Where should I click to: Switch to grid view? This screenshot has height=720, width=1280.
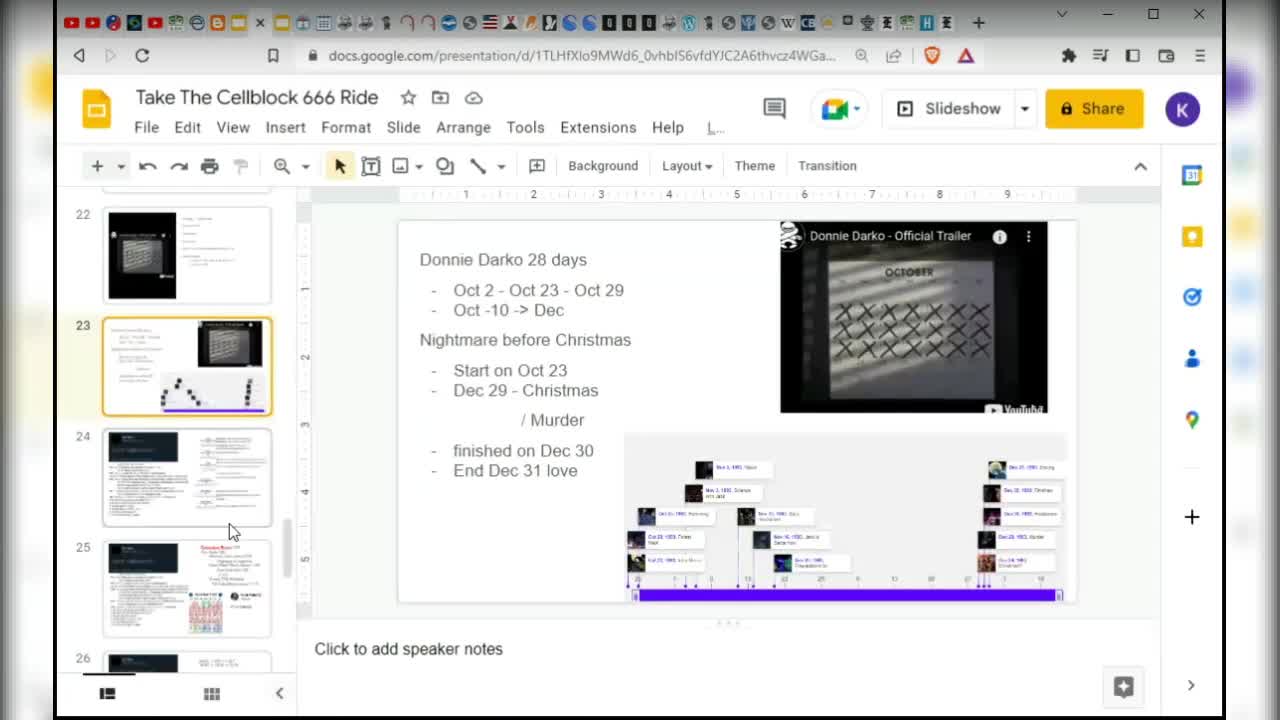pyautogui.click(x=212, y=693)
